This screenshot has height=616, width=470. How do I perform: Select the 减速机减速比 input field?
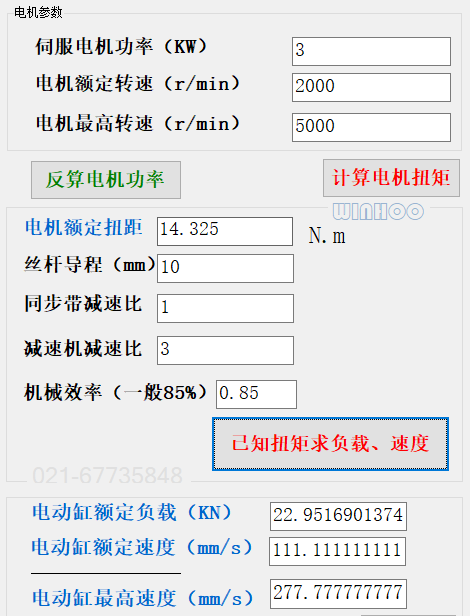225,350
